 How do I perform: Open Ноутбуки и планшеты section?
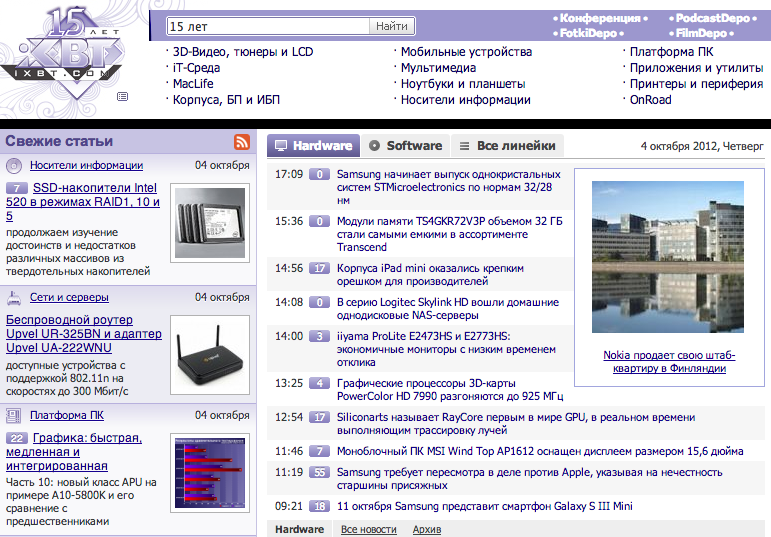pyautogui.click(x=463, y=84)
